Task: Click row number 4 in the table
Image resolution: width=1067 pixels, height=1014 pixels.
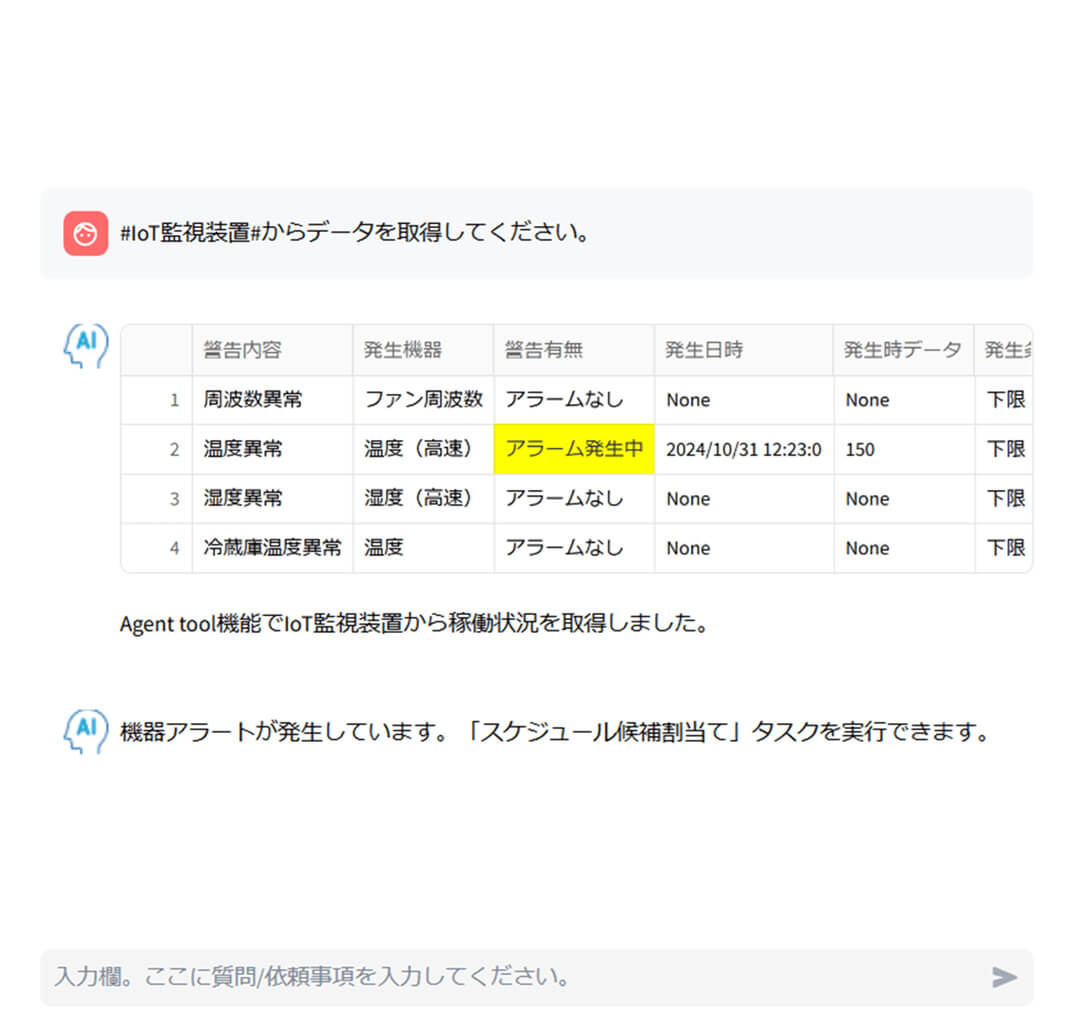Action: click(x=174, y=548)
